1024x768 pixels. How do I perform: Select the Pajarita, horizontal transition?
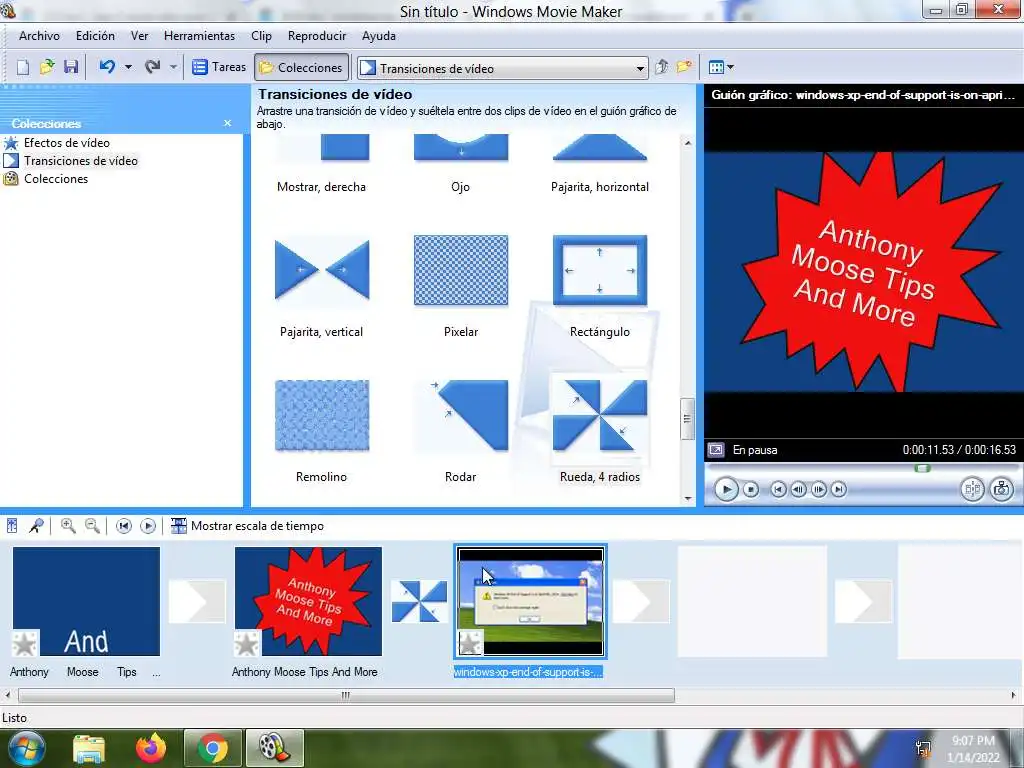tap(600, 163)
